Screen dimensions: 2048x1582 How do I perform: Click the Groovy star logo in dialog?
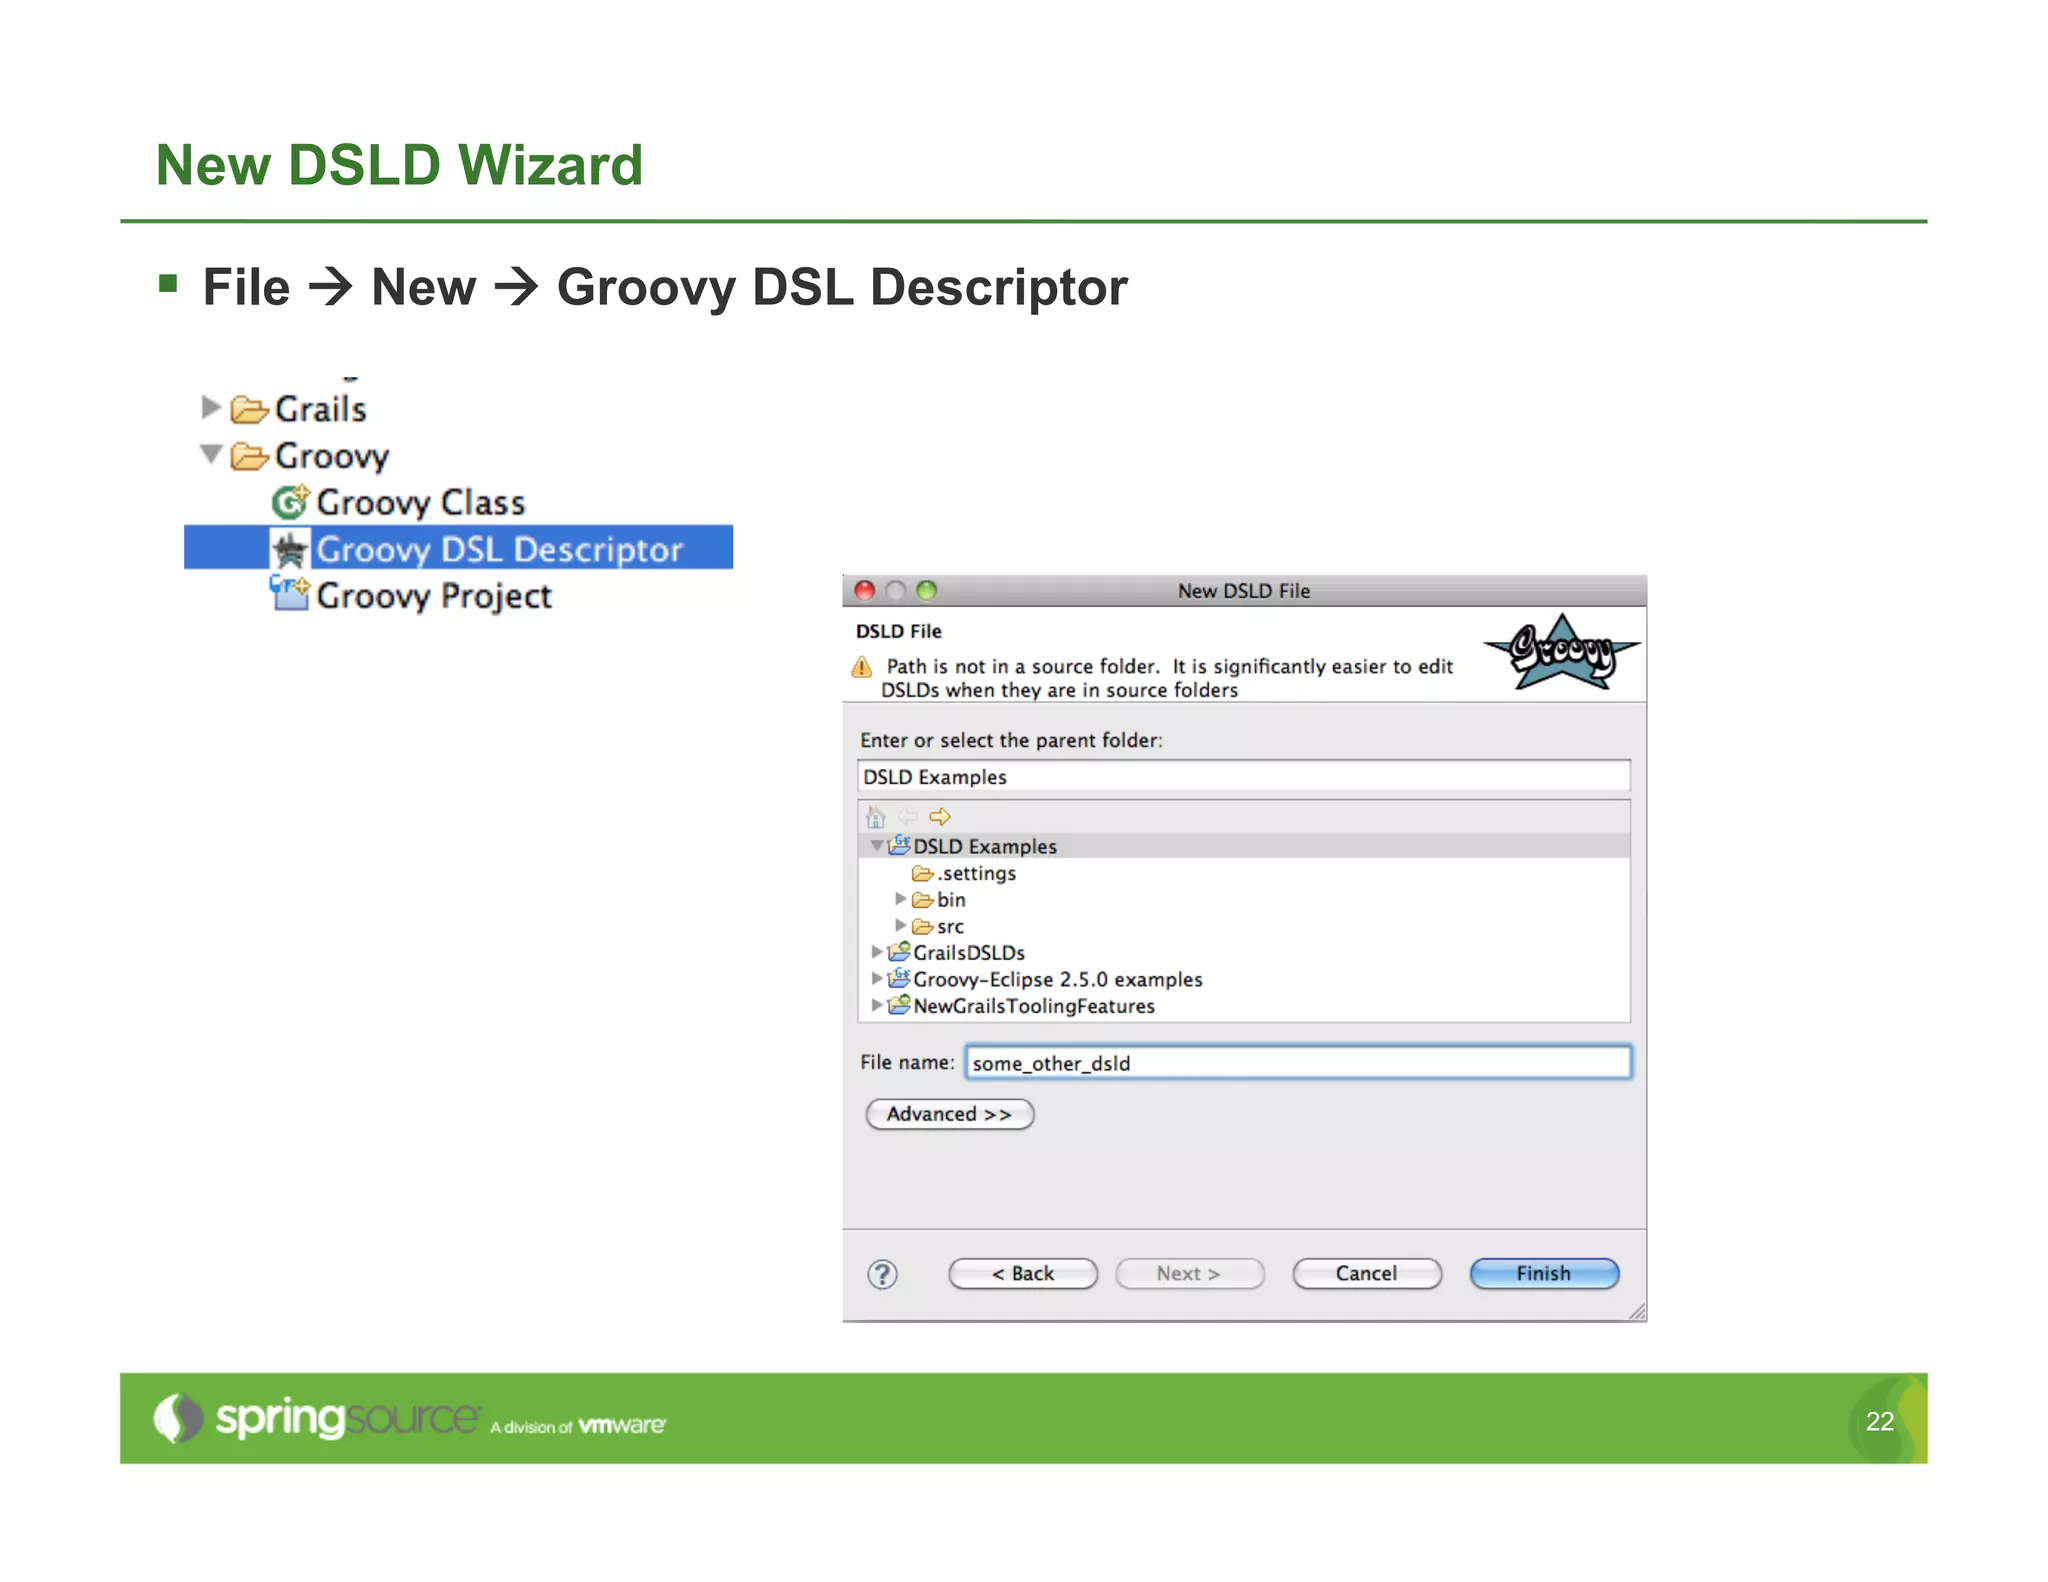pos(1562,652)
